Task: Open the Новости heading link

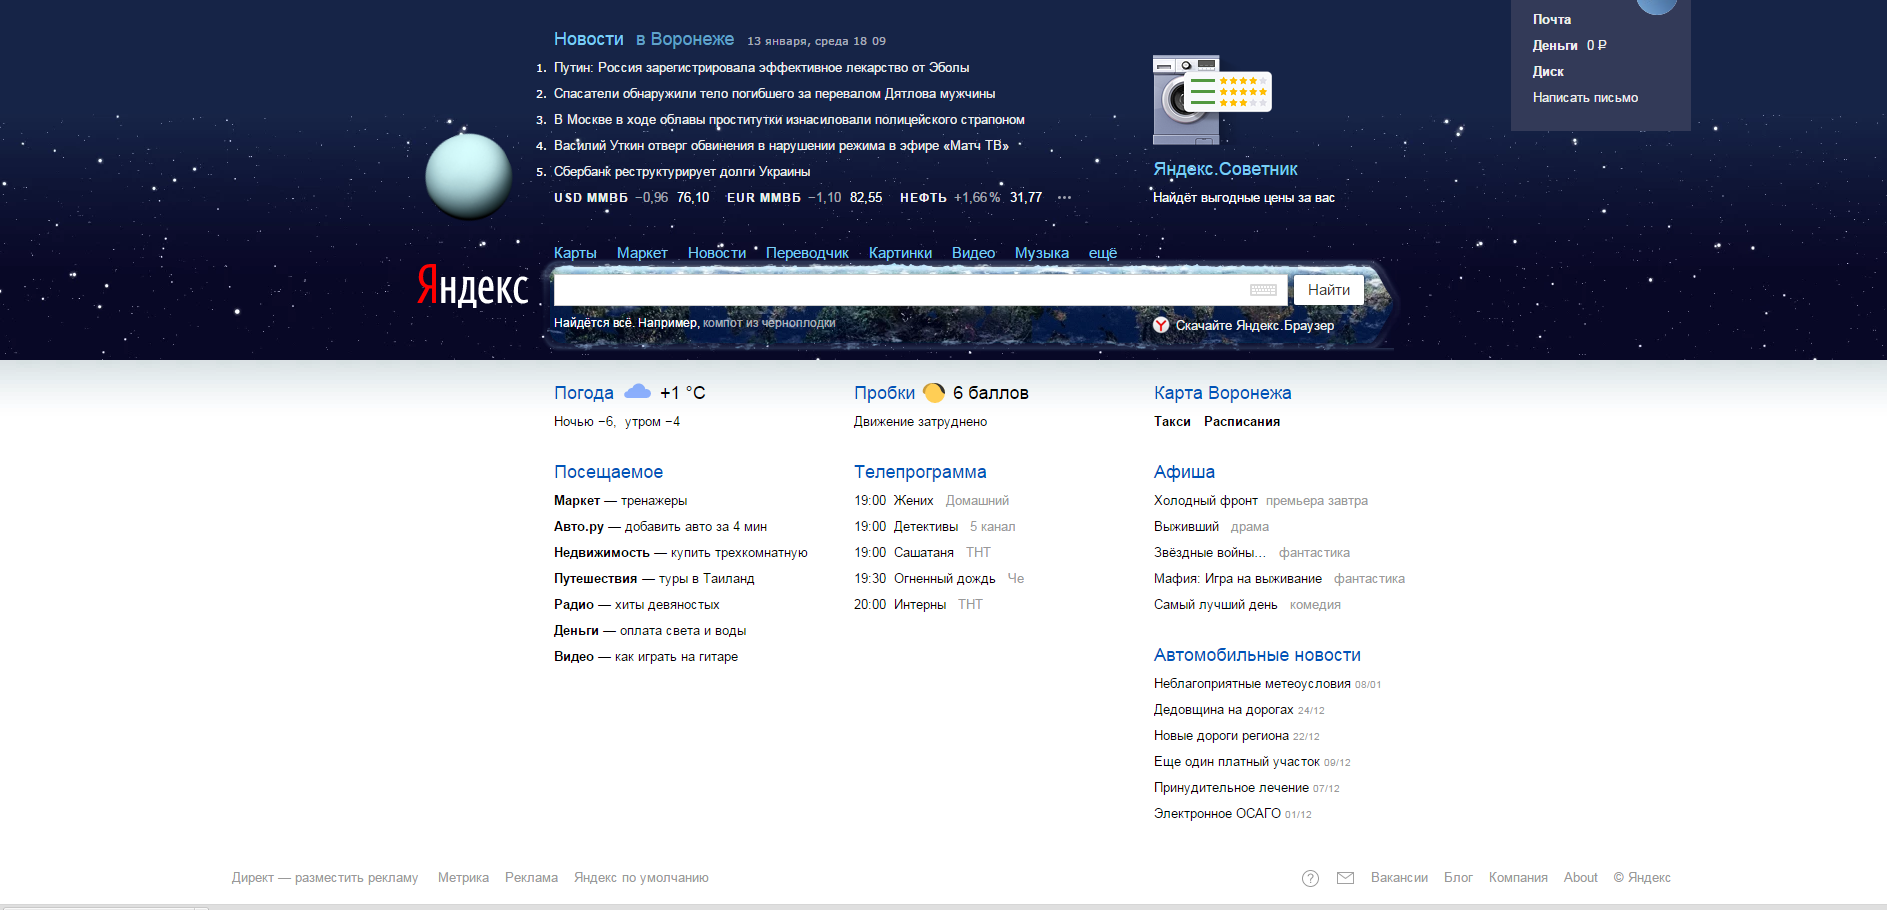Action: coord(589,39)
